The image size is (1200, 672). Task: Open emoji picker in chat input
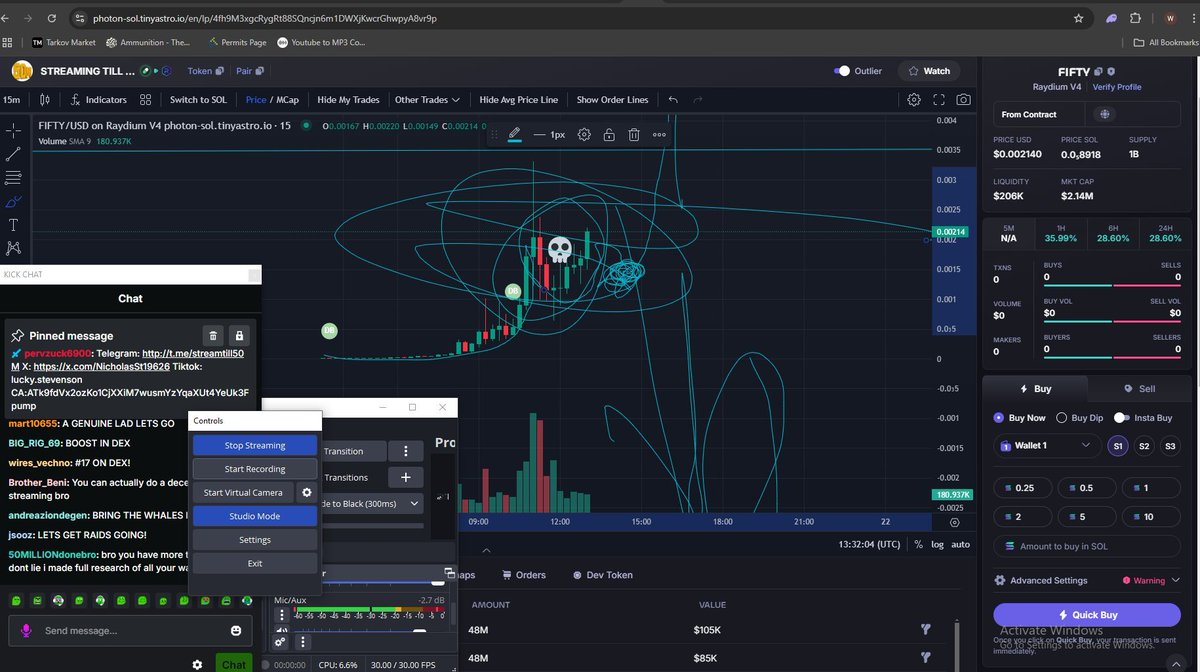tap(236, 631)
